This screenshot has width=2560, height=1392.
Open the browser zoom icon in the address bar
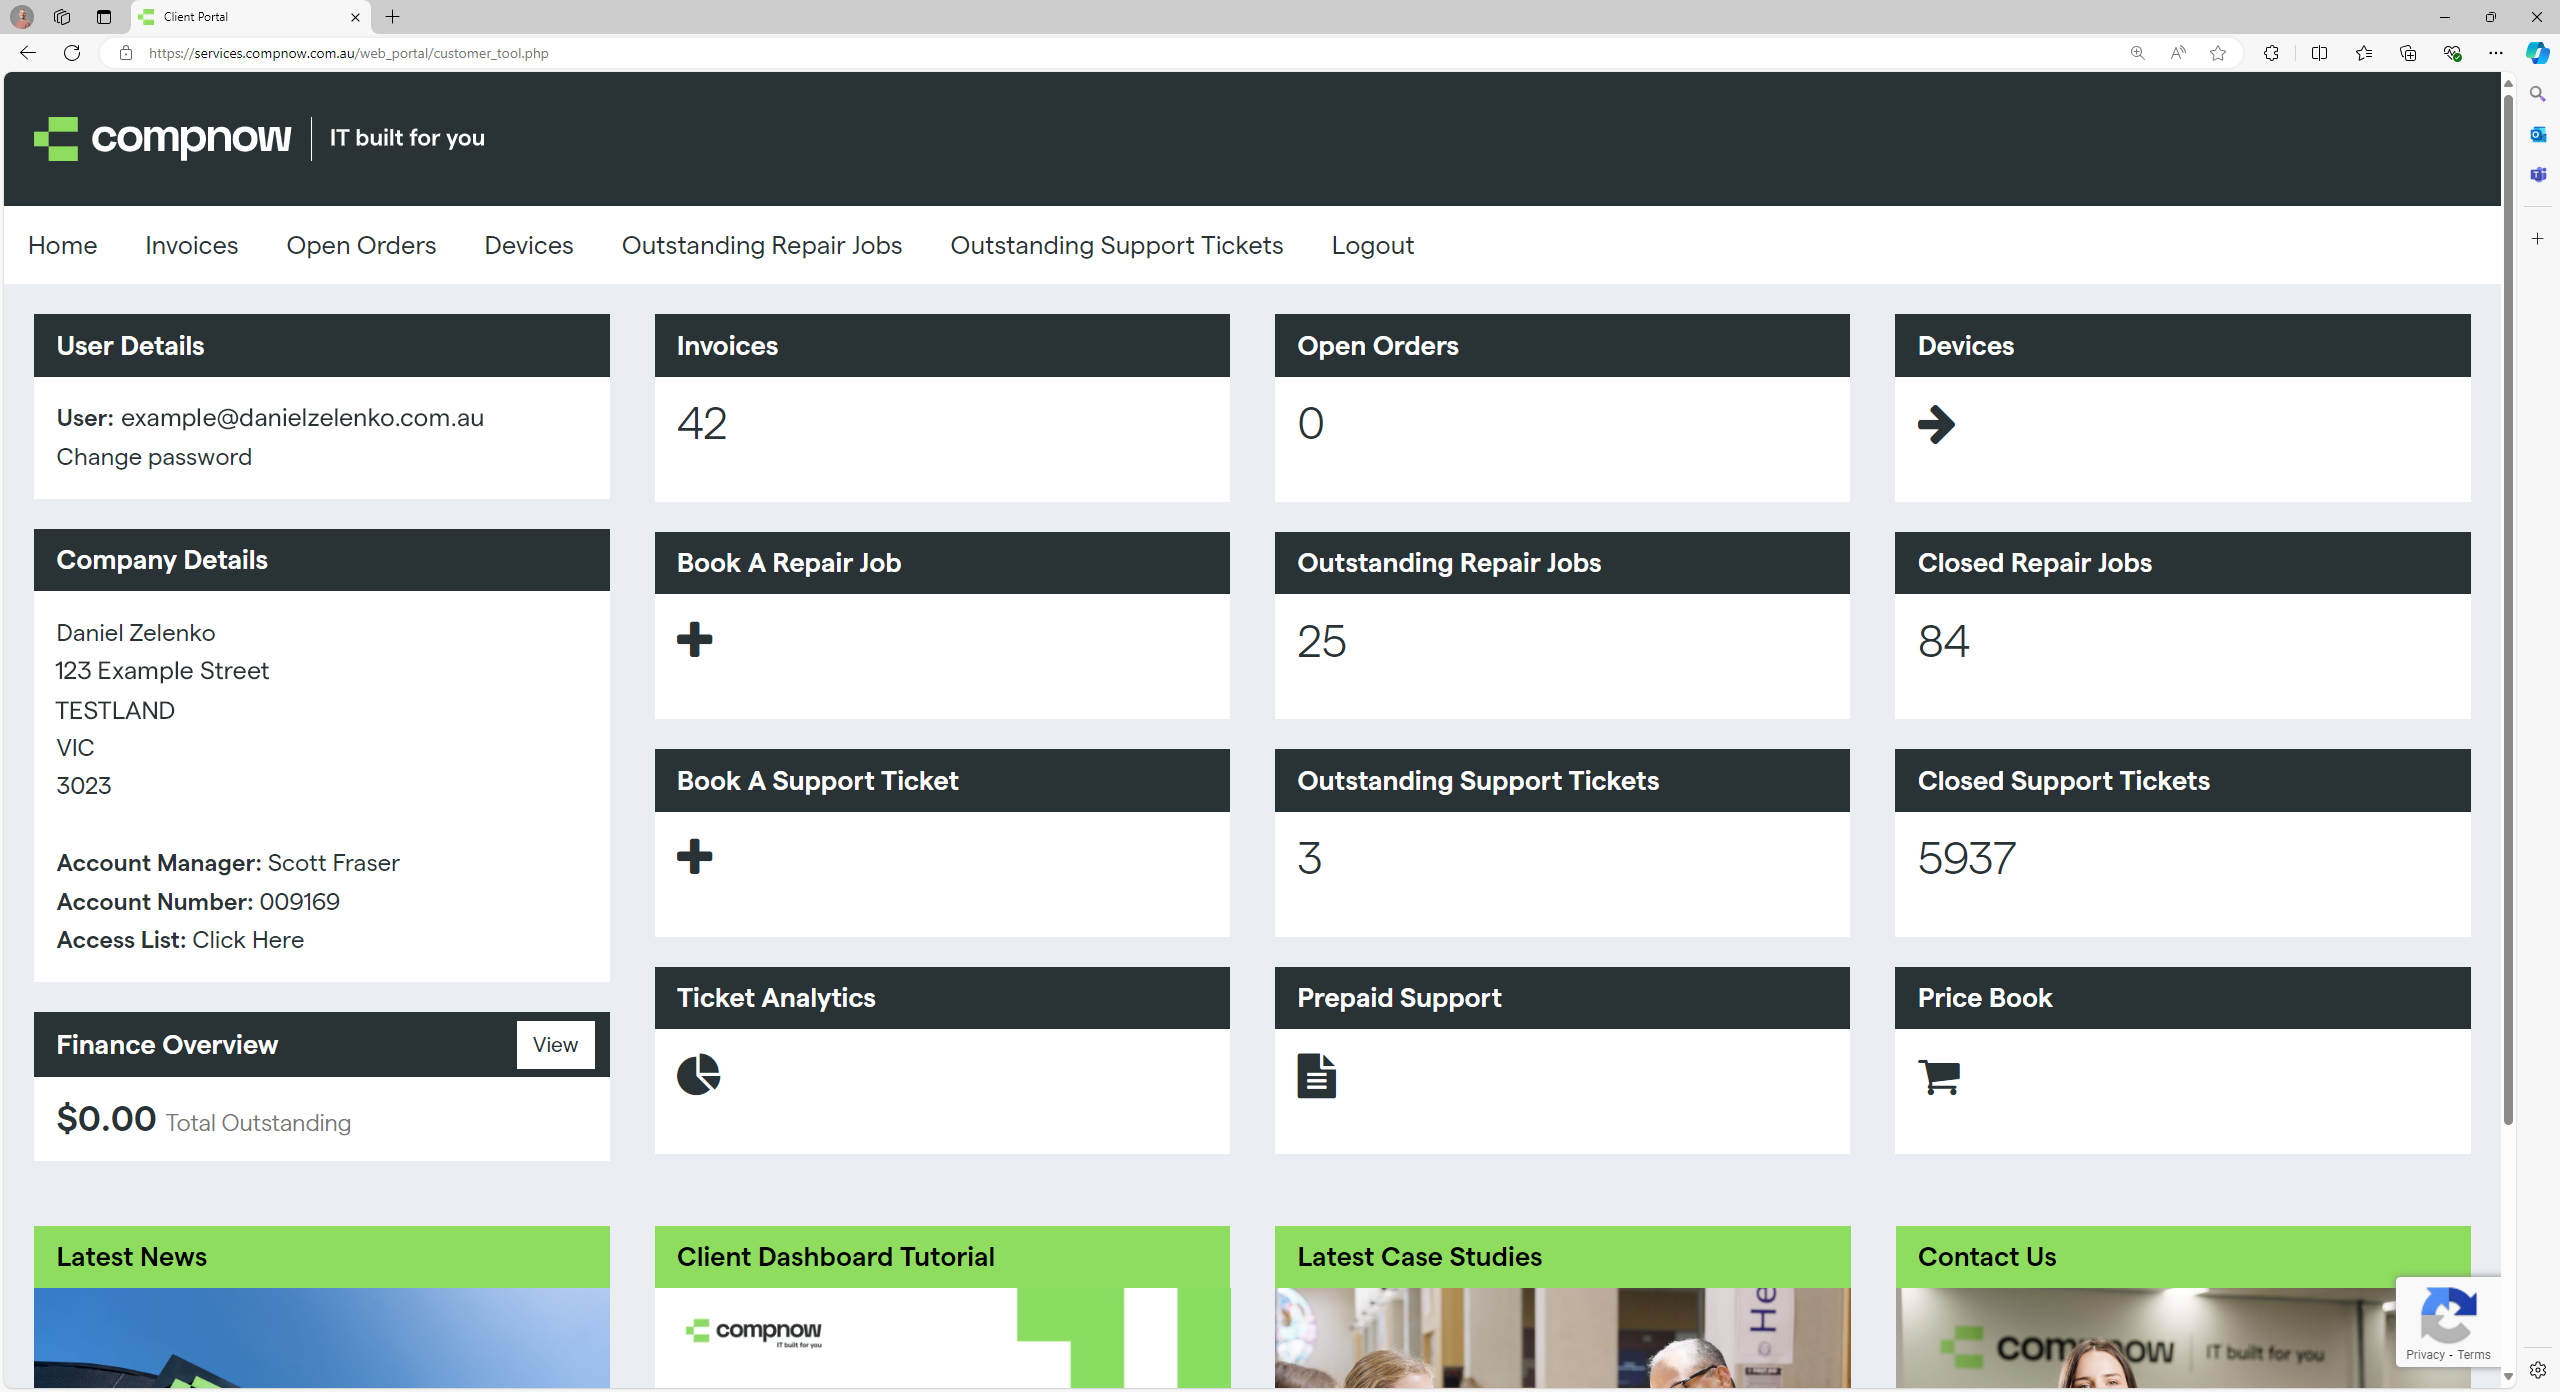click(x=2137, y=53)
